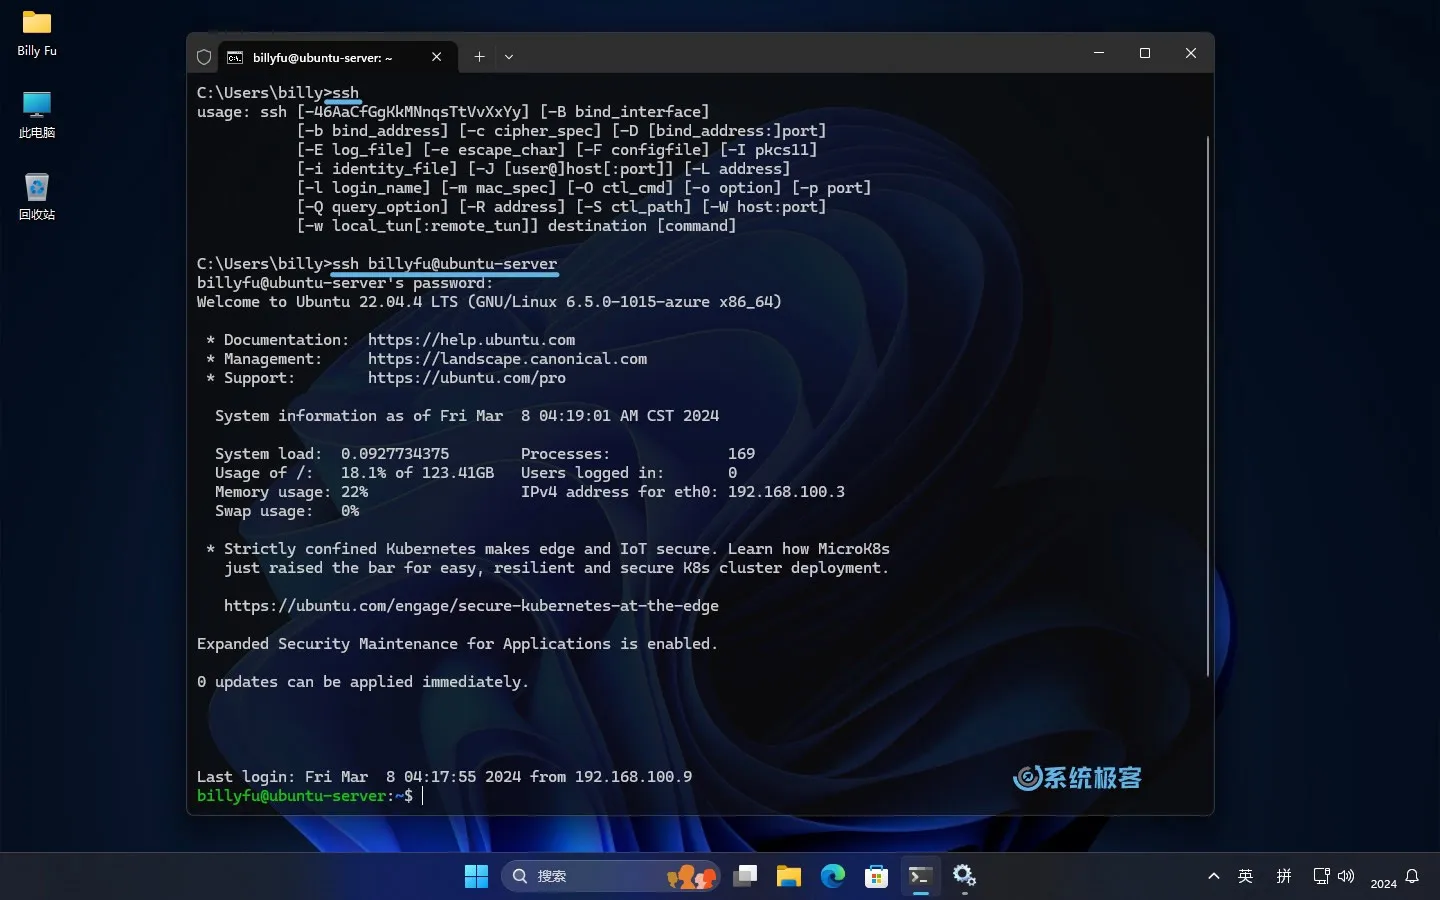Image resolution: width=1440 pixels, height=900 pixels.
Task: Expand the hidden tray icons chevron
Action: (x=1213, y=875)
